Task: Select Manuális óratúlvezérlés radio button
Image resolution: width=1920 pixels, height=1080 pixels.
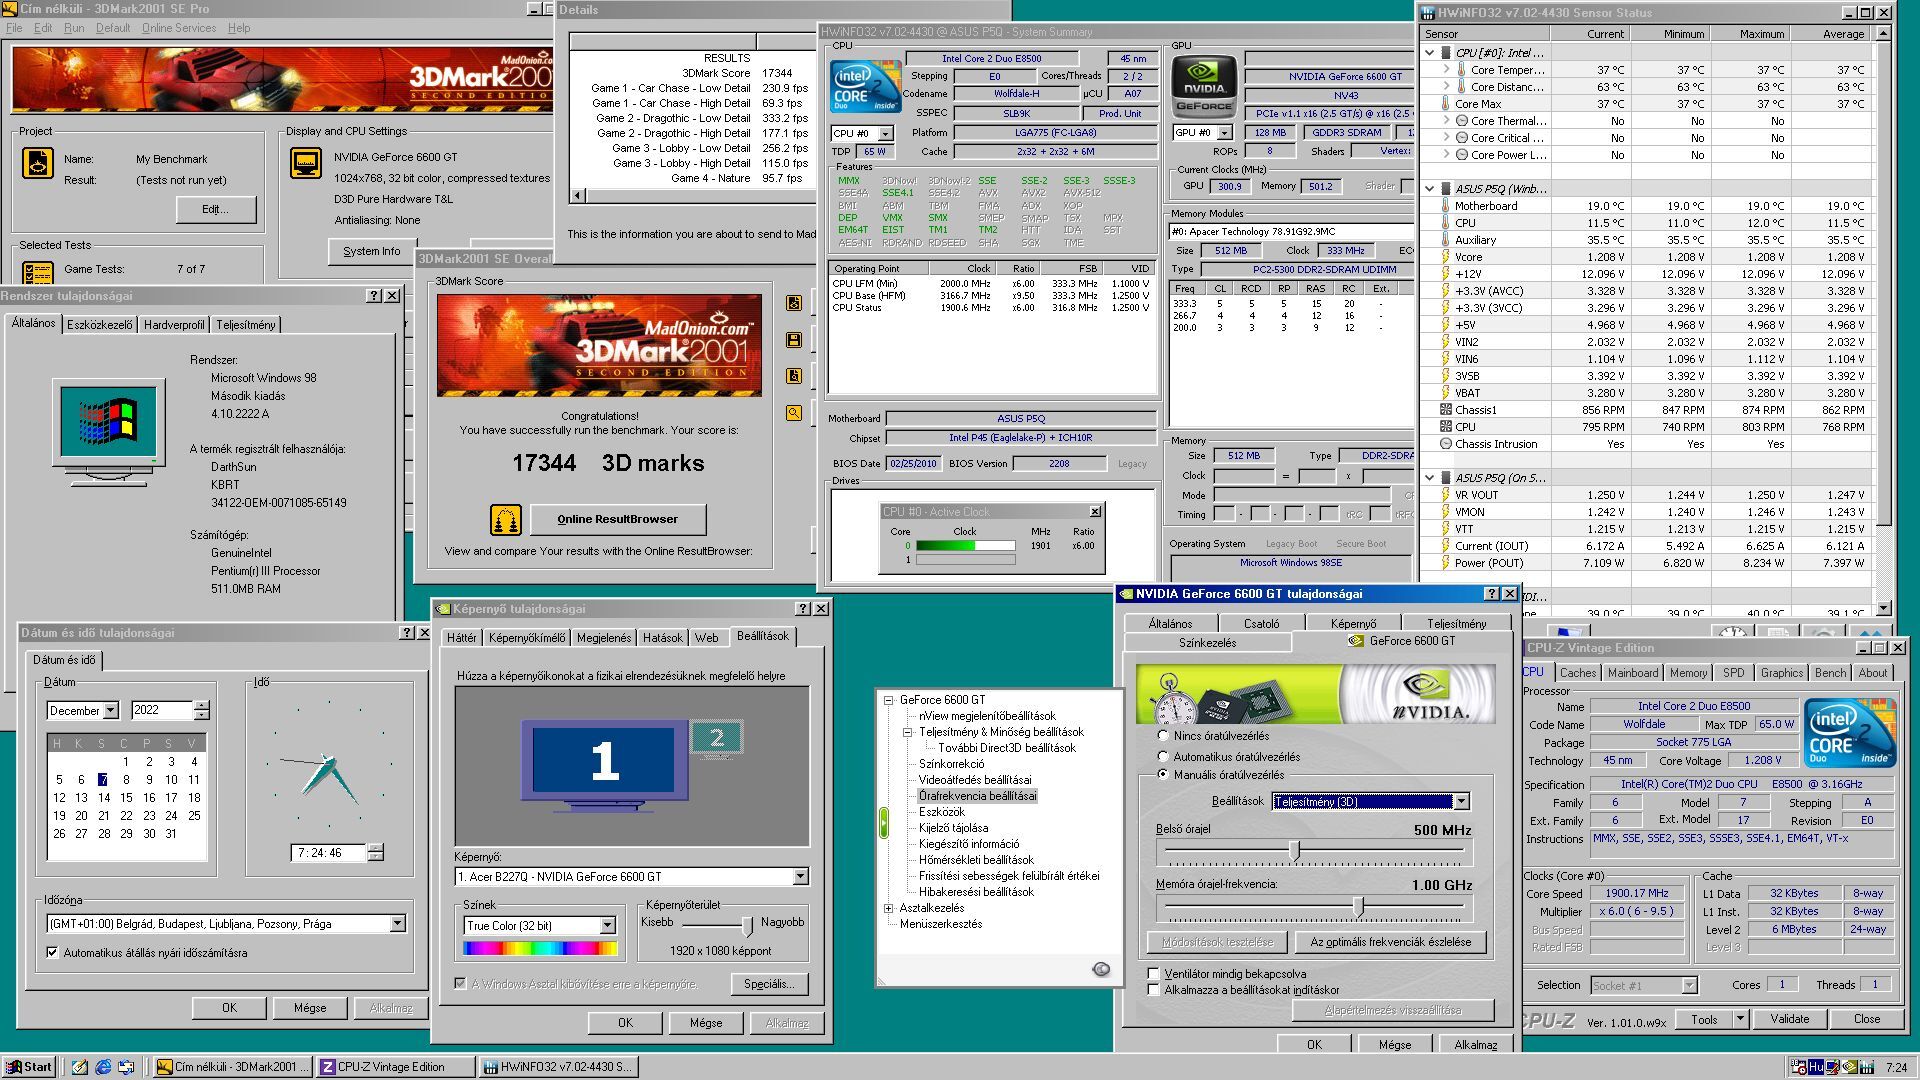Action: (x=1163, y=774)
